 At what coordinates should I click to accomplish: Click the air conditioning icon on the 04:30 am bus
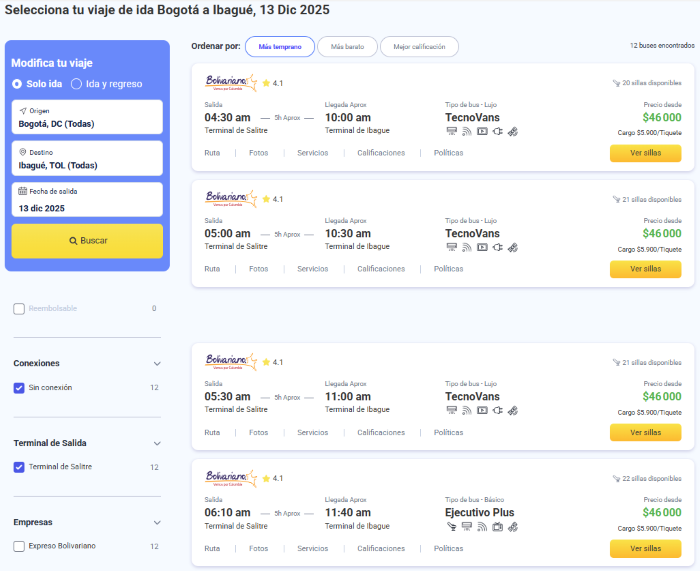451,131
